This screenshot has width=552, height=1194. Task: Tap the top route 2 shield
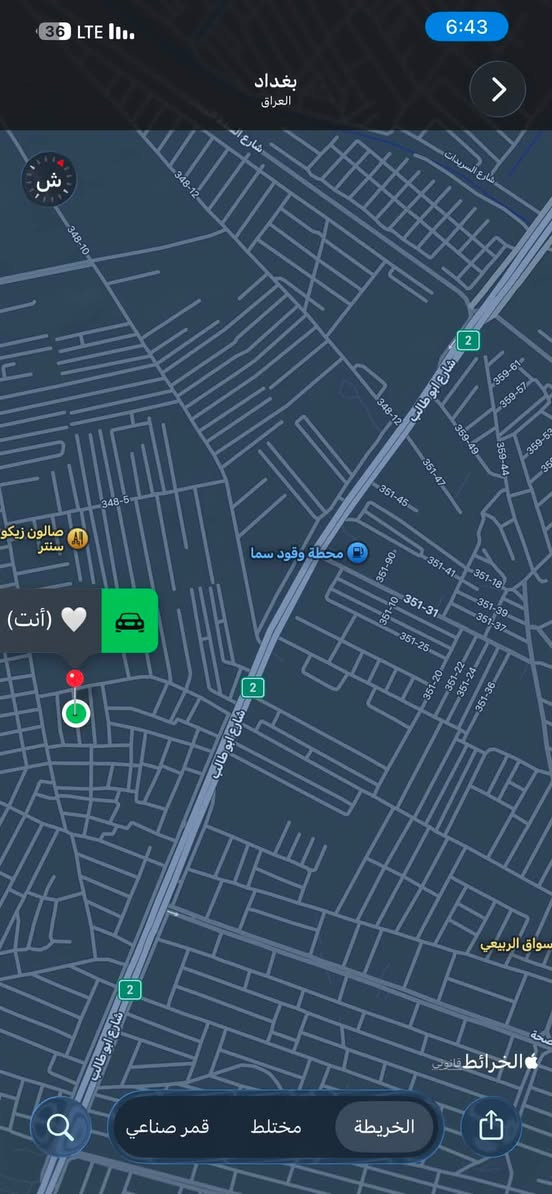coord(468,340)
